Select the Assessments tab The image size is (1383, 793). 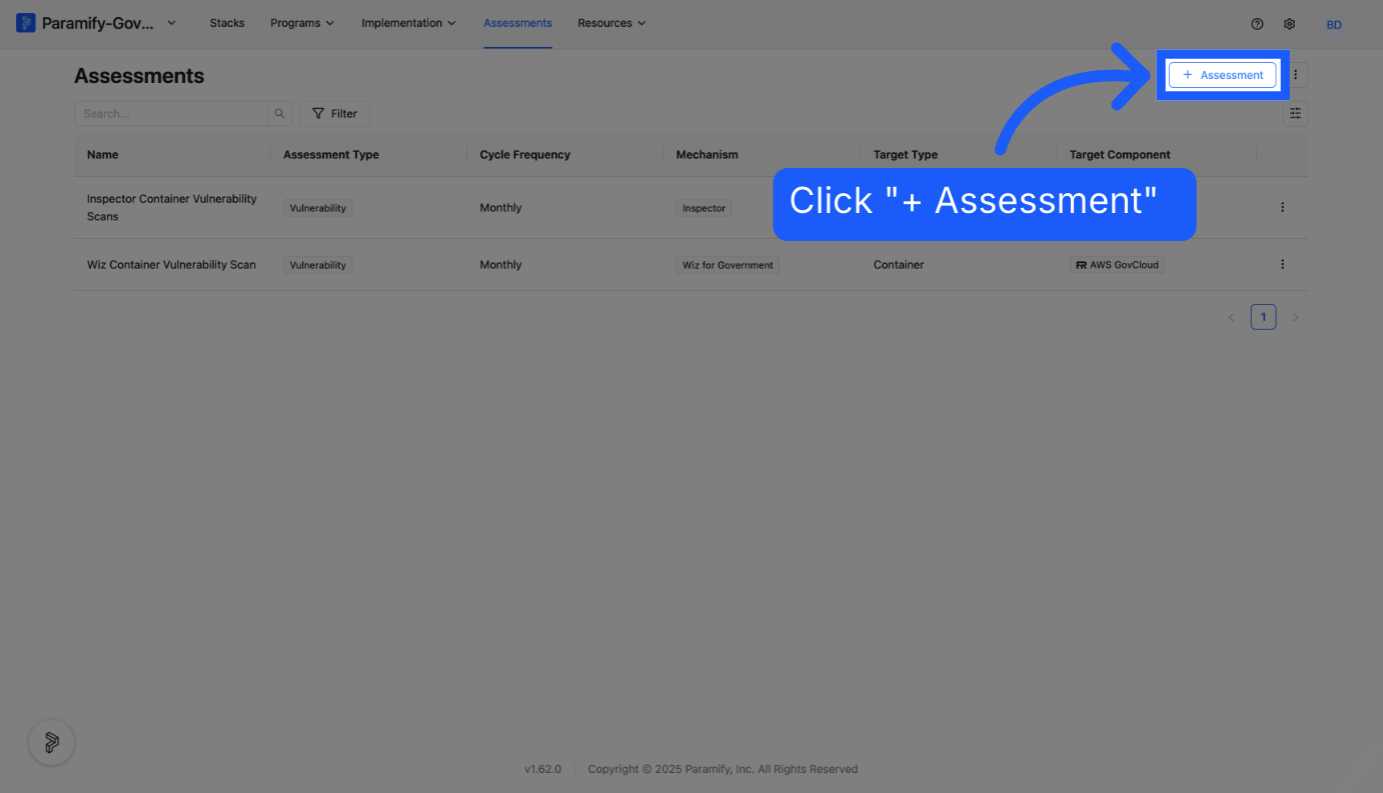click(518, 23)
